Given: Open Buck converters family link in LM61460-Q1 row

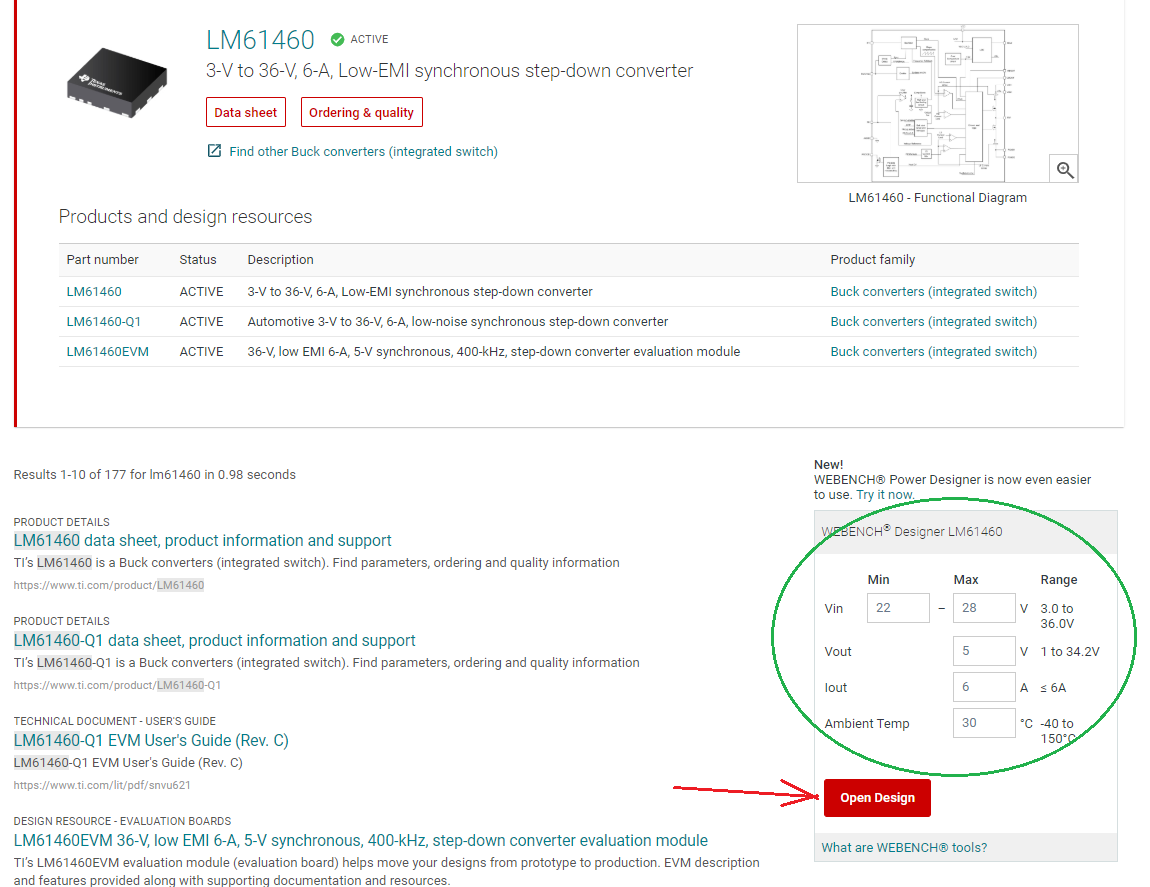Looking at the screenshot, I should pos(934,321).
